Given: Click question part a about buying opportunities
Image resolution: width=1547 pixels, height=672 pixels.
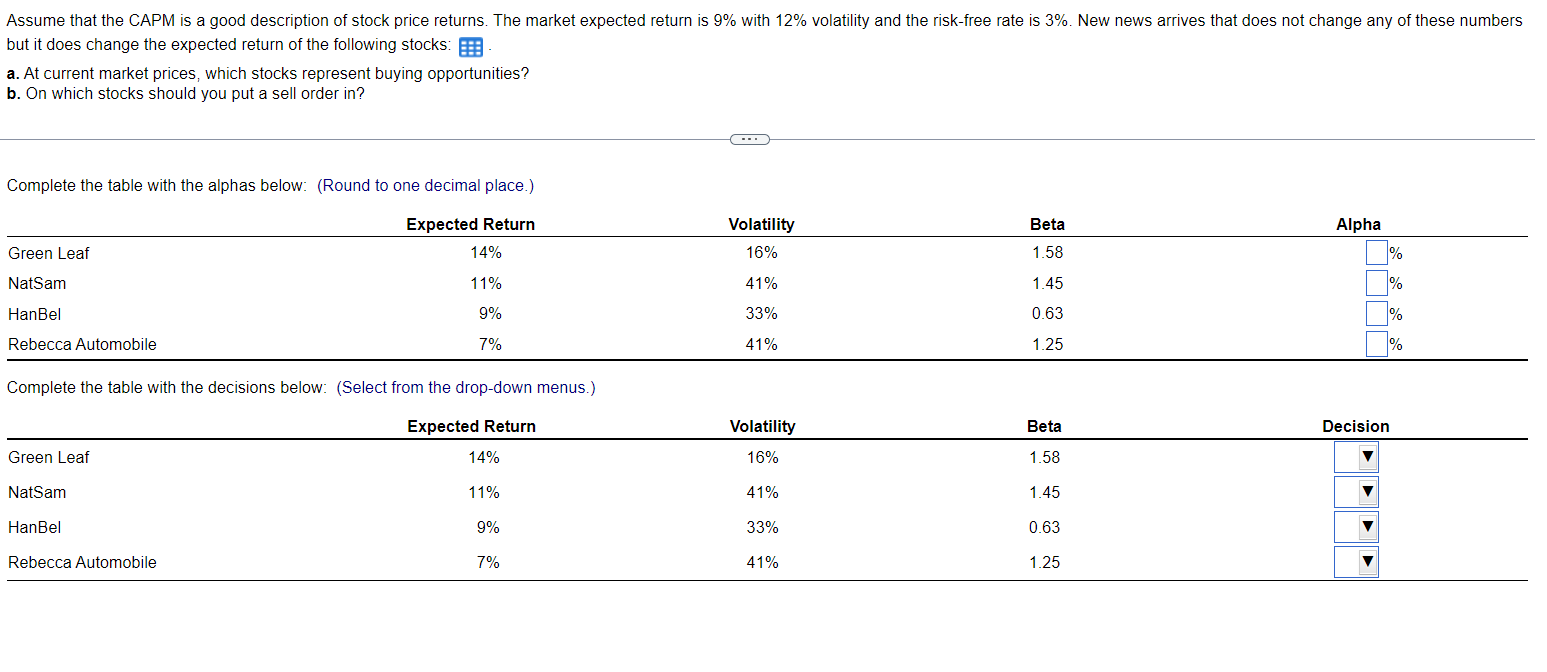Looking at the screenshot, I should 267,74.
